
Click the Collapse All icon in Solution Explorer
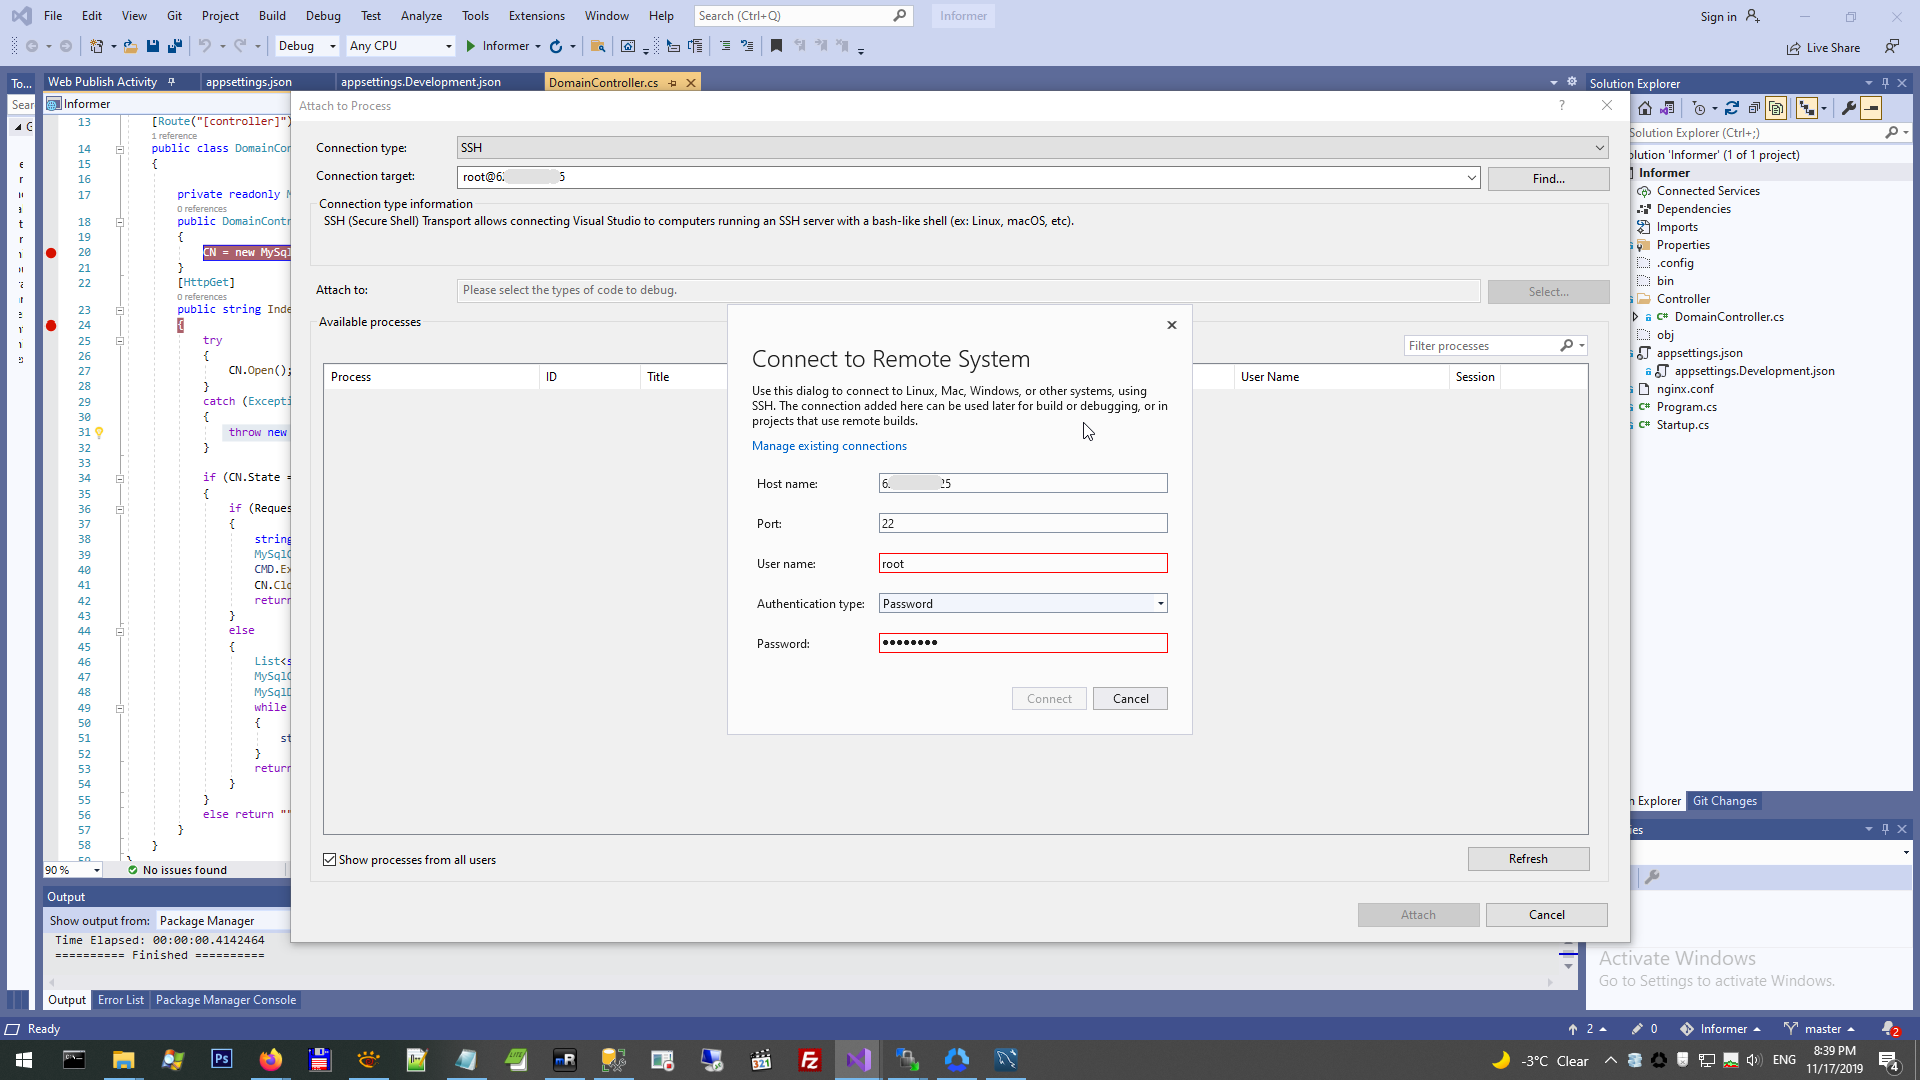[x=1754, y=108]
